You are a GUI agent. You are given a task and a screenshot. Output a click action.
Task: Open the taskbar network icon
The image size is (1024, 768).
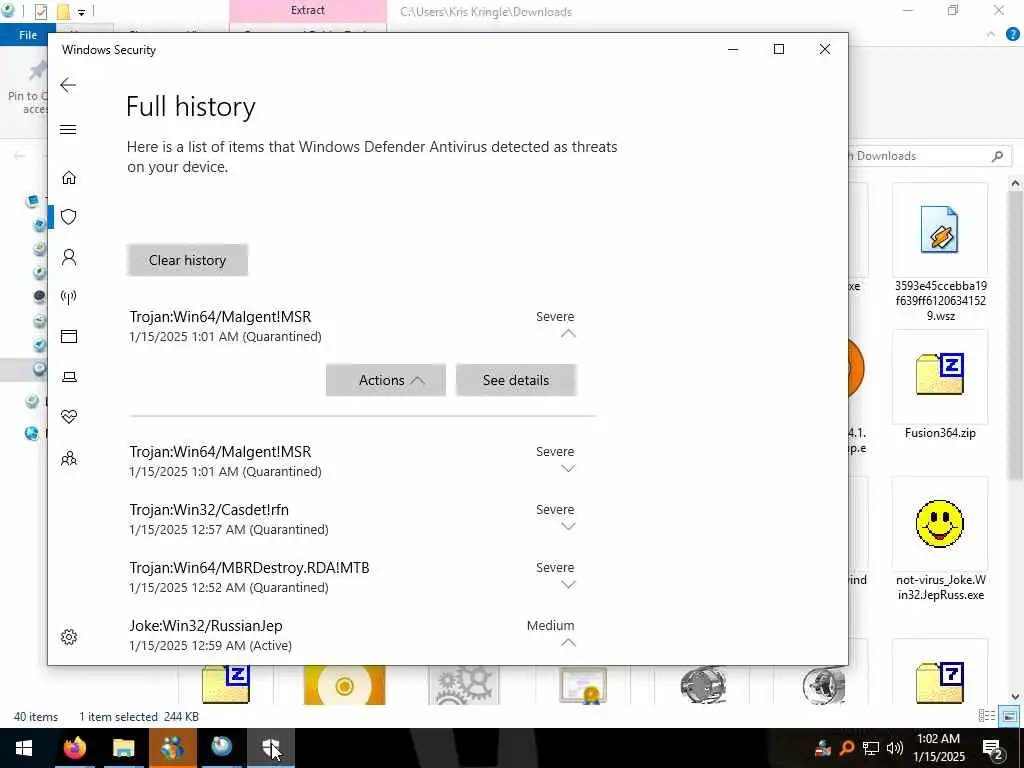(x=871, y=748)
